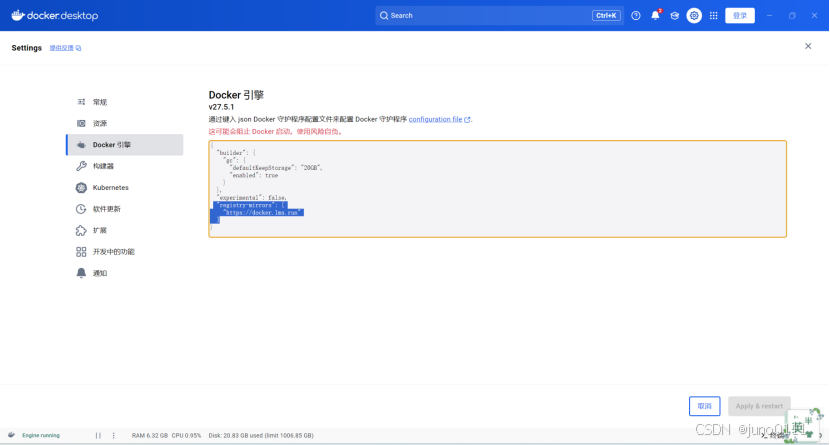
Task: Click the 常规 sliders icon in sidebar
Action: coord(81,102)
